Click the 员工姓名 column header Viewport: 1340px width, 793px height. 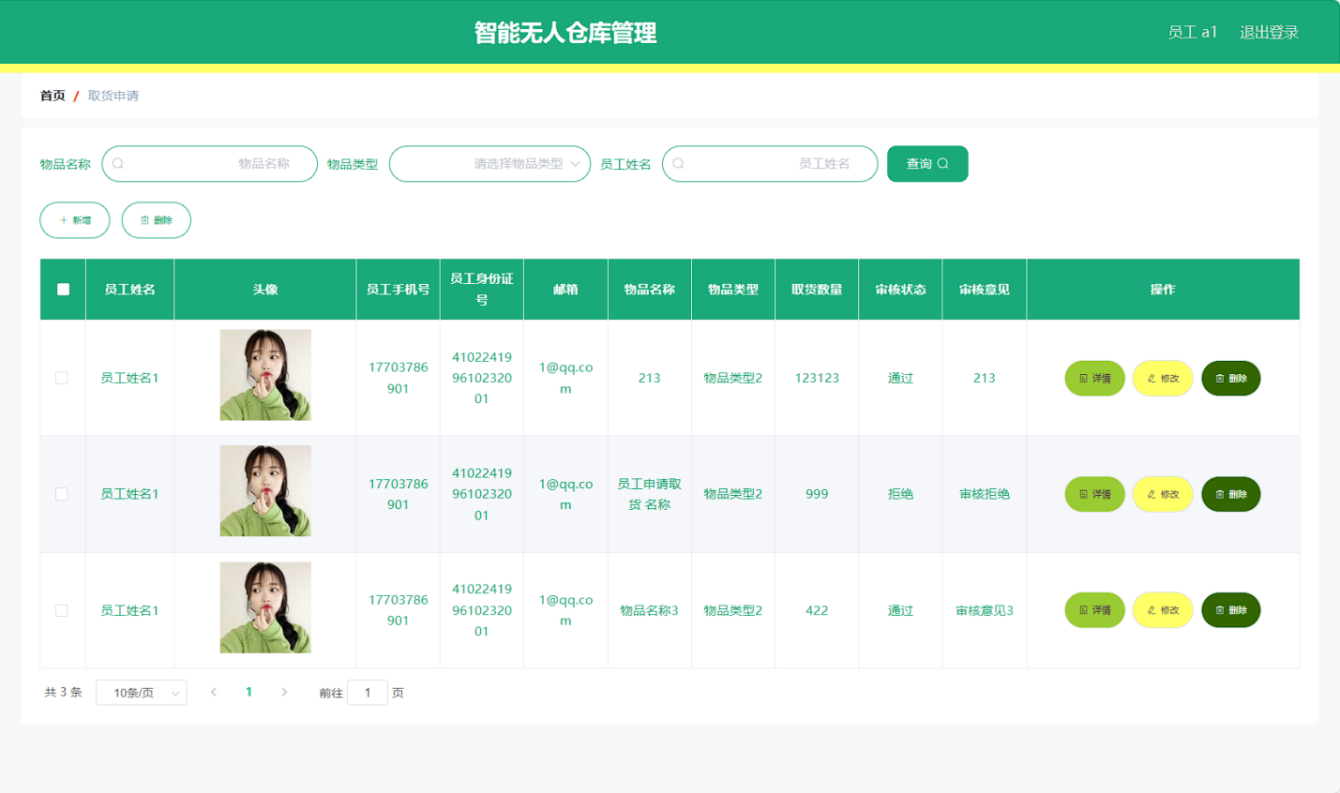(130, 289)
